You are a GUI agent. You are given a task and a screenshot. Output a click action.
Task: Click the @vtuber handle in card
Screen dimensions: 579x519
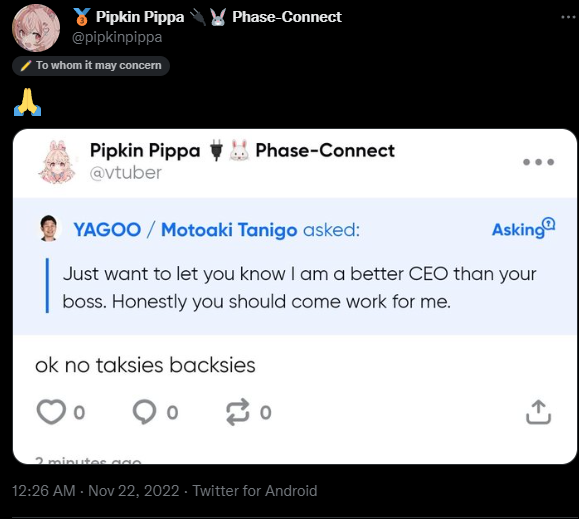click(126, 173)
